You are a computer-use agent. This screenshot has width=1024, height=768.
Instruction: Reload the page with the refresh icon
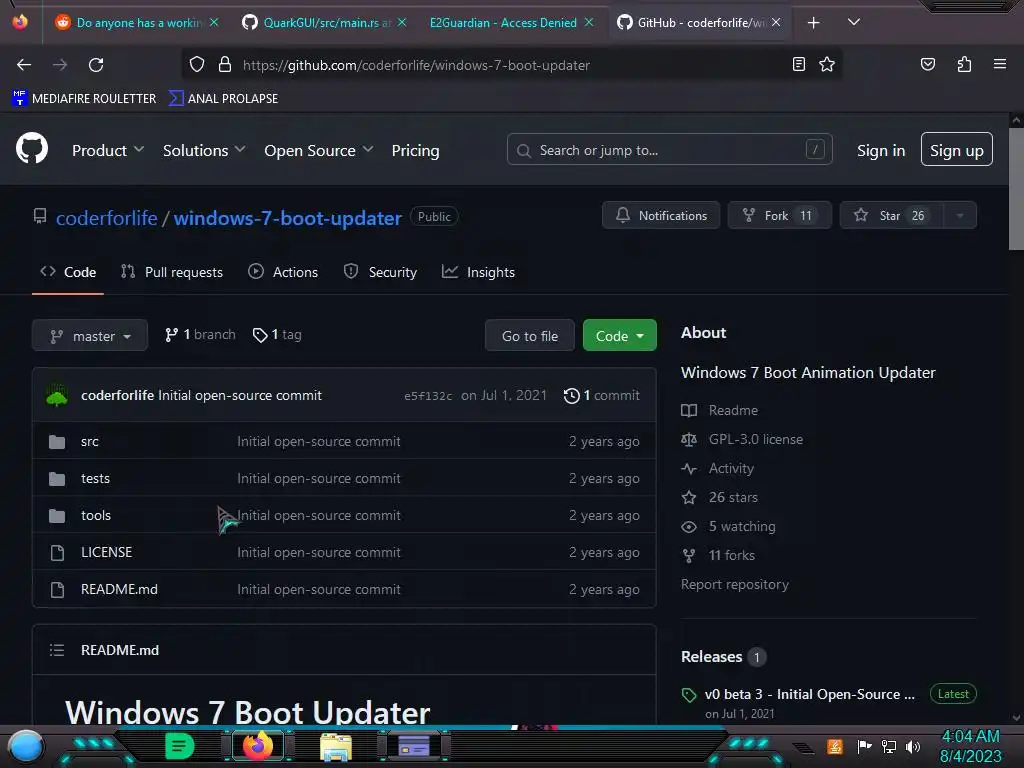[96, 65]
